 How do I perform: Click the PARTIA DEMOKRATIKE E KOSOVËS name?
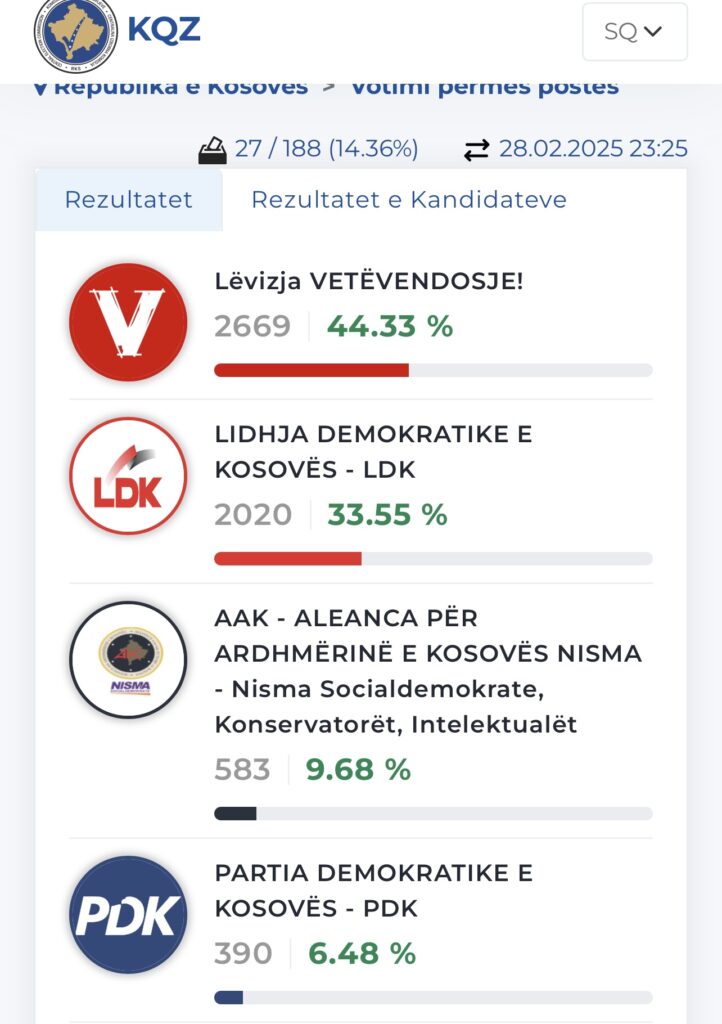point(373,890)
